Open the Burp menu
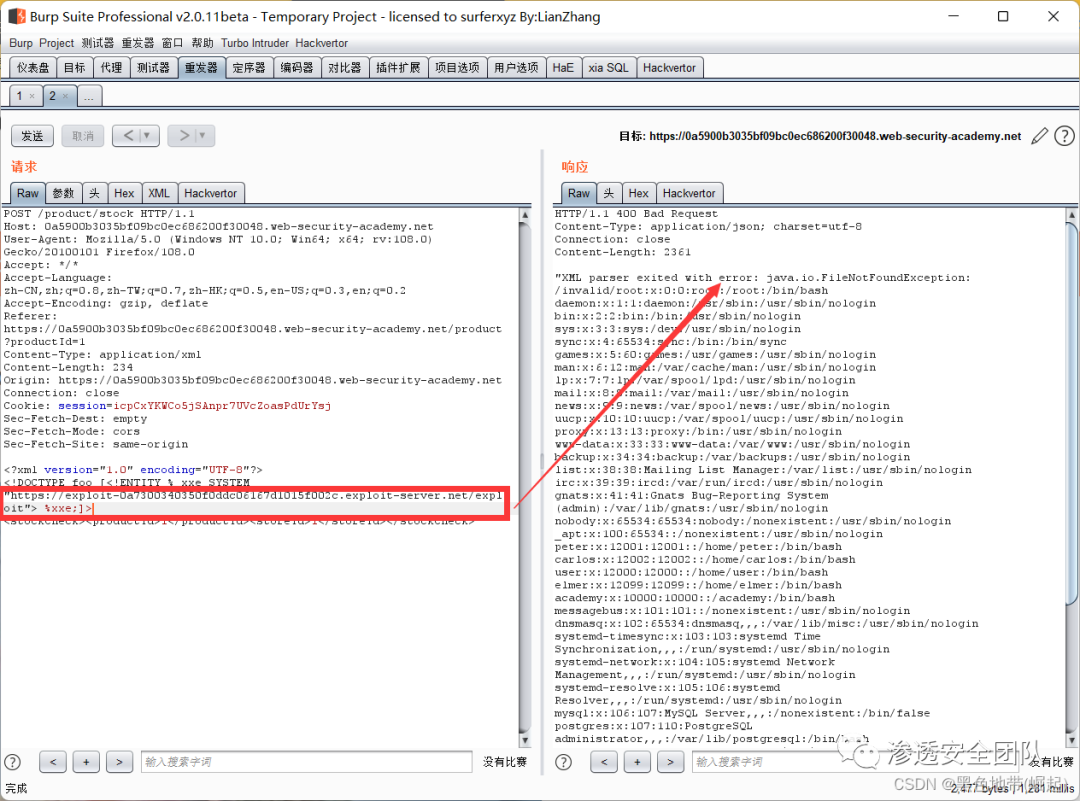Screen dimensions: 1080x801 21,43
